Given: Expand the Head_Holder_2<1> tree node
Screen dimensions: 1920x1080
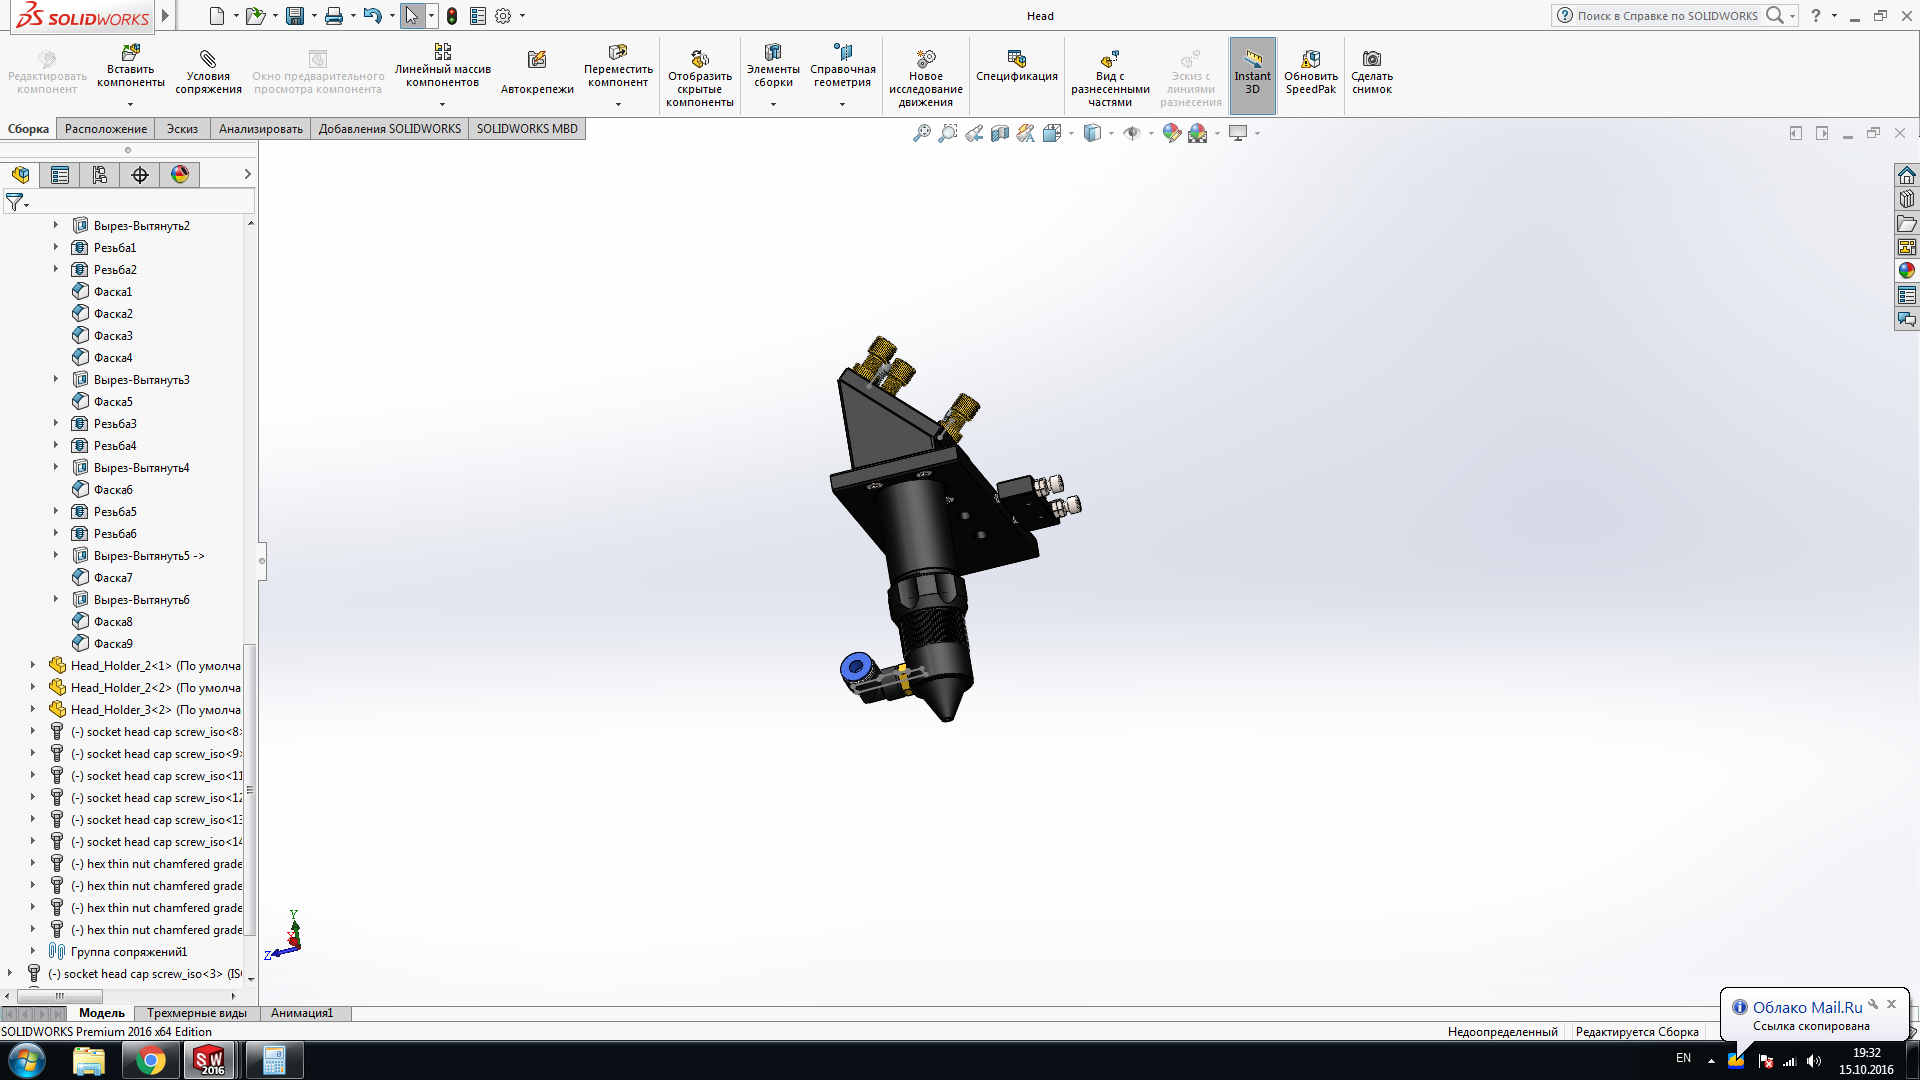Looking at the screenshot, I should tap(33, 665).
